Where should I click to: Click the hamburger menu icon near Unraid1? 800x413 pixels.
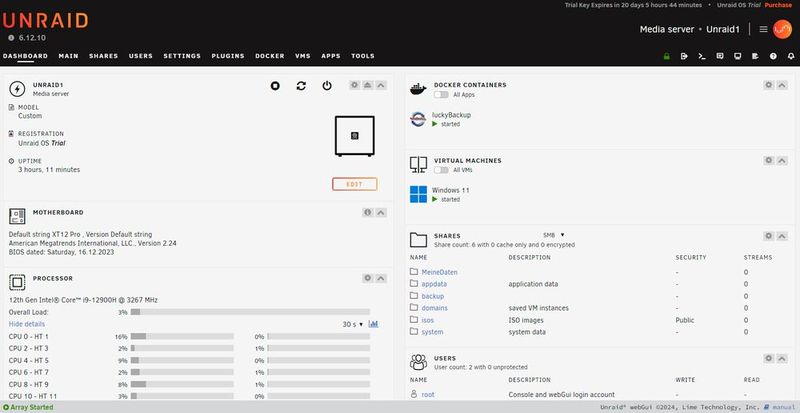click(763, 29)
